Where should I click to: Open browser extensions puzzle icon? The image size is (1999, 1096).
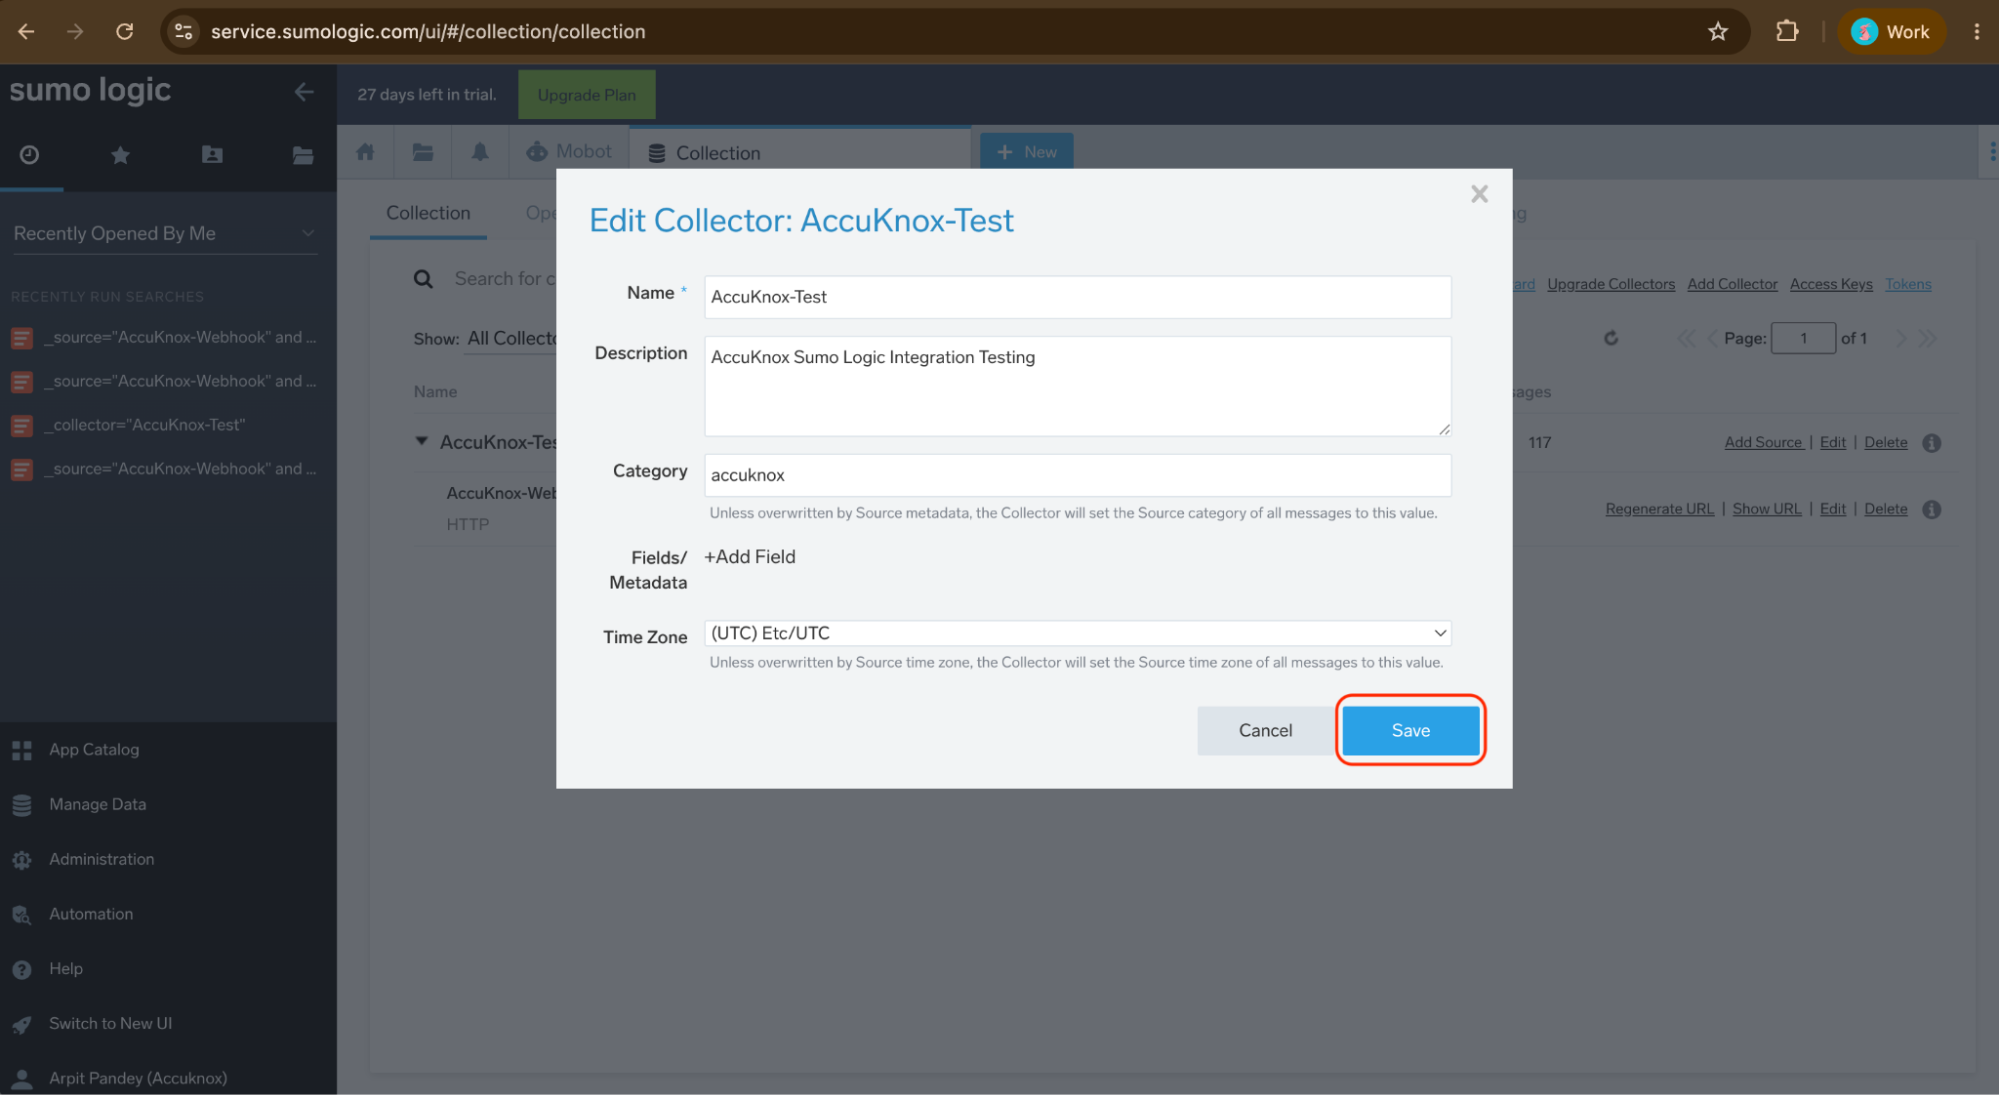pos(1786,32)
